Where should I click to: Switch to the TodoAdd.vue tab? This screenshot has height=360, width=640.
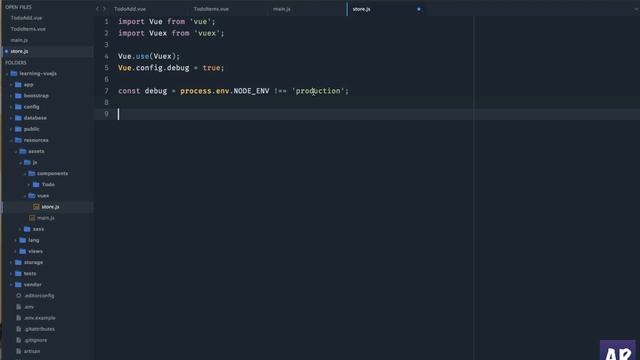point(130,9)
